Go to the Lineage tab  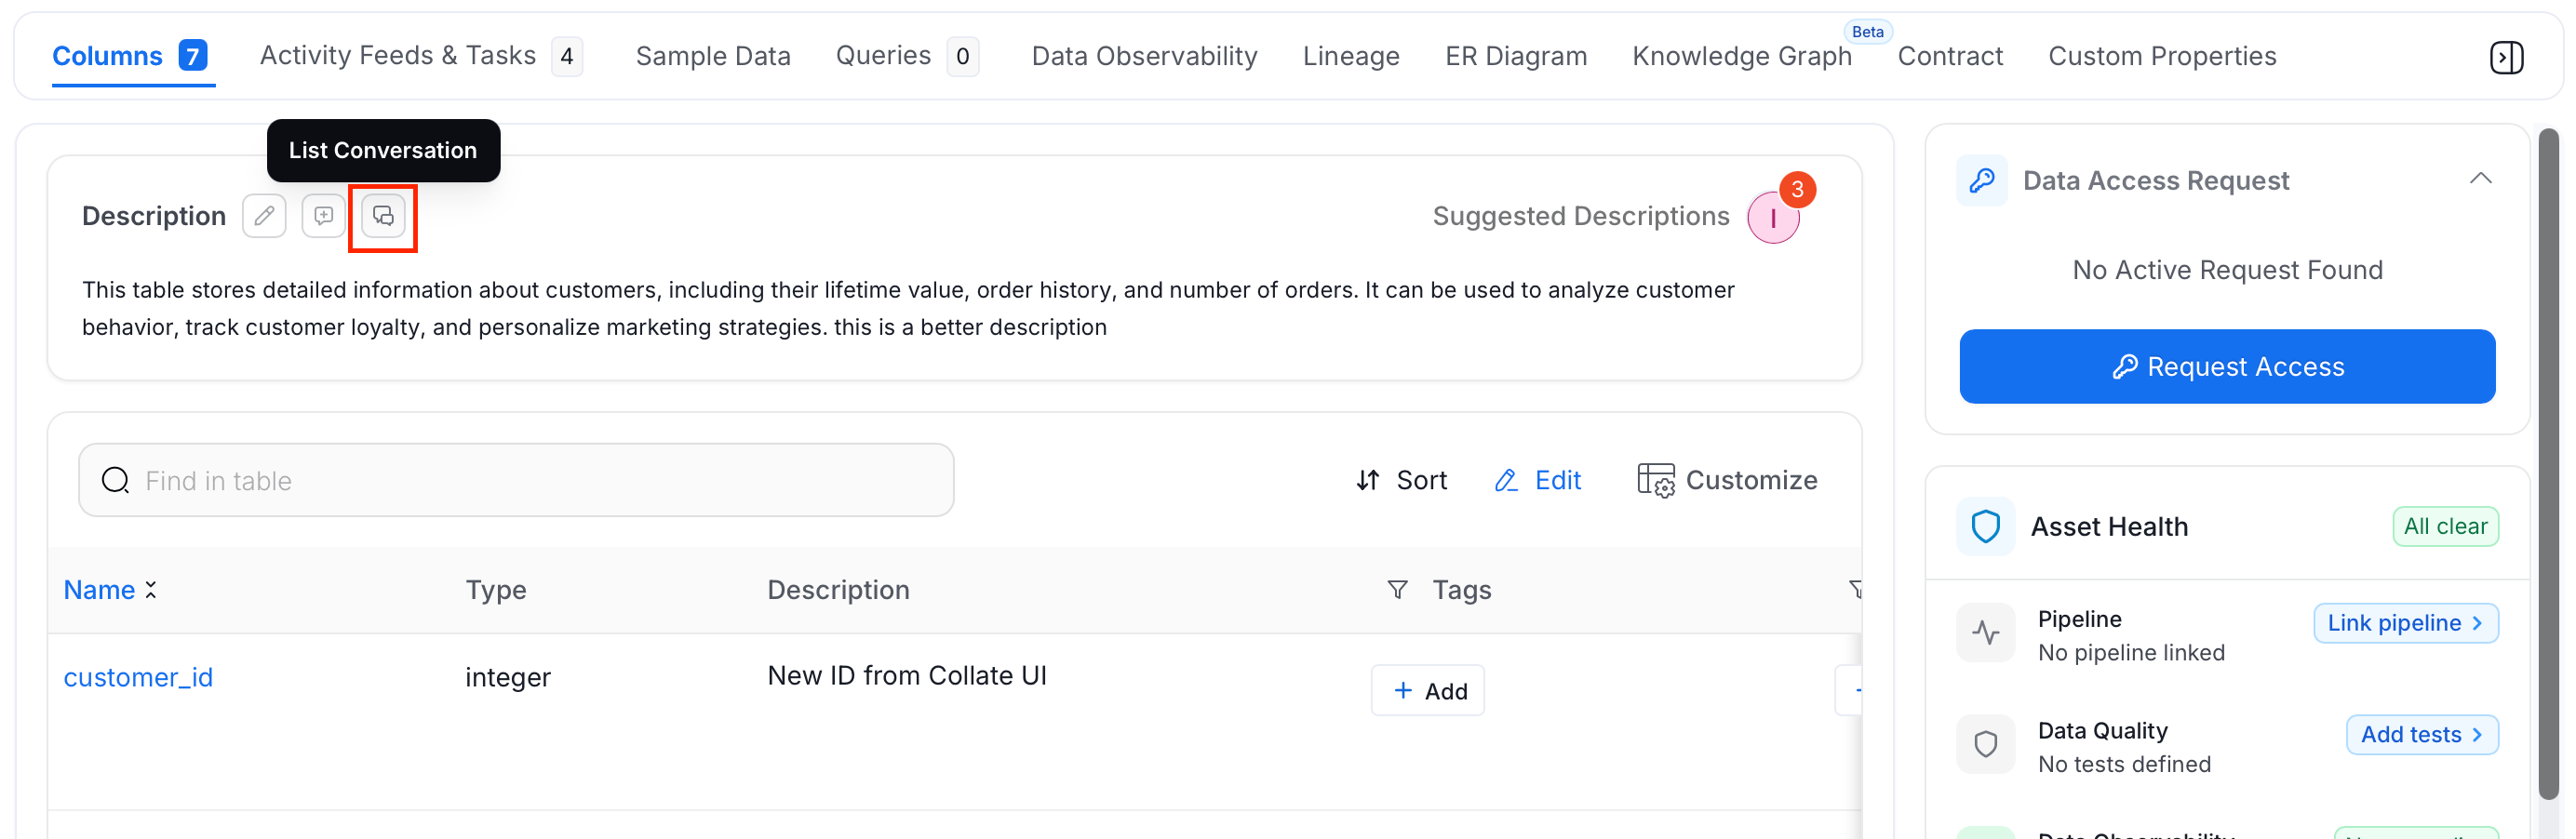click(1351, 56)
